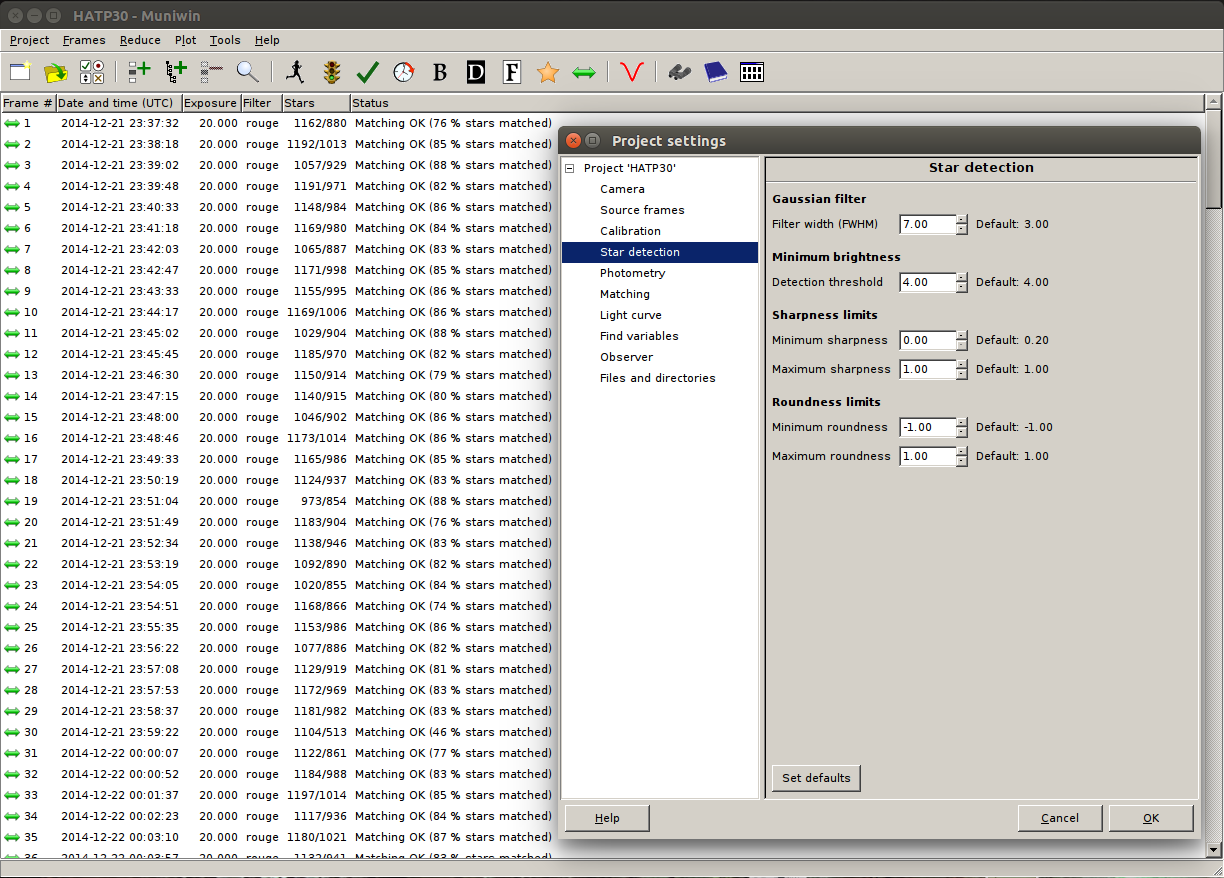Select Source frames settings page
Image resolution: width=1224 pixels, height=878 pixels.
pyautogui.click(x=642, y=210)
